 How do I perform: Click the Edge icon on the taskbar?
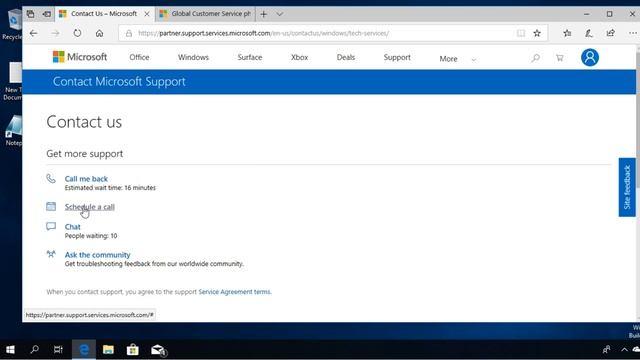pos(84,349)
